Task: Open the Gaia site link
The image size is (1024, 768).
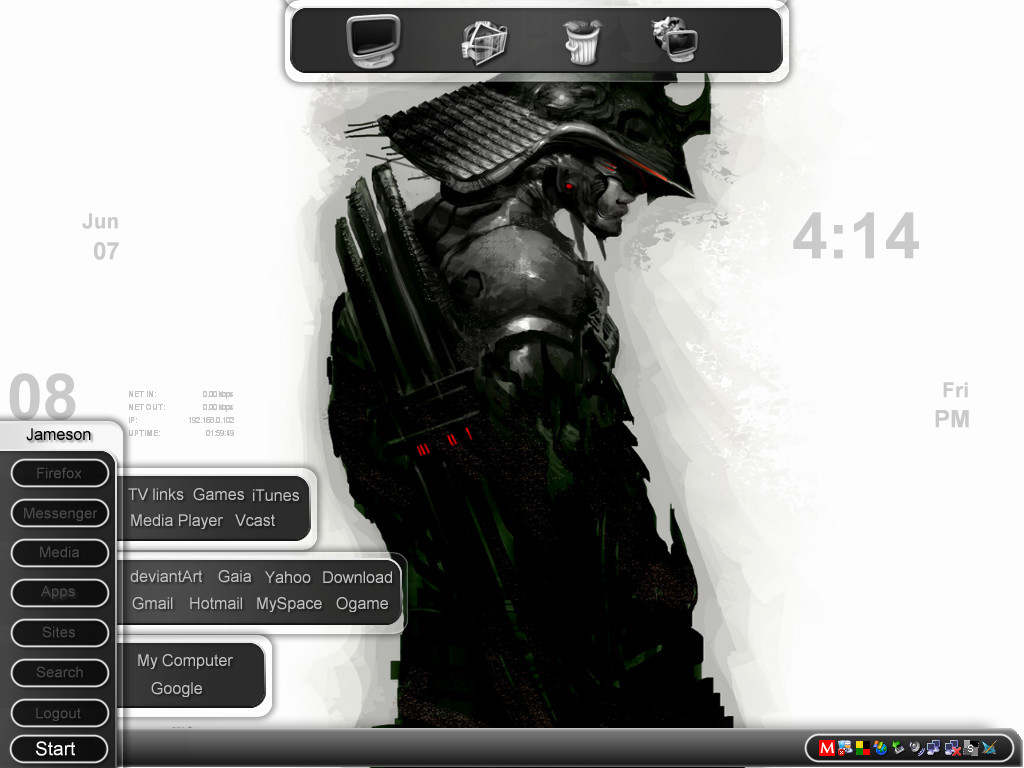Action: (x=234, y=577)
